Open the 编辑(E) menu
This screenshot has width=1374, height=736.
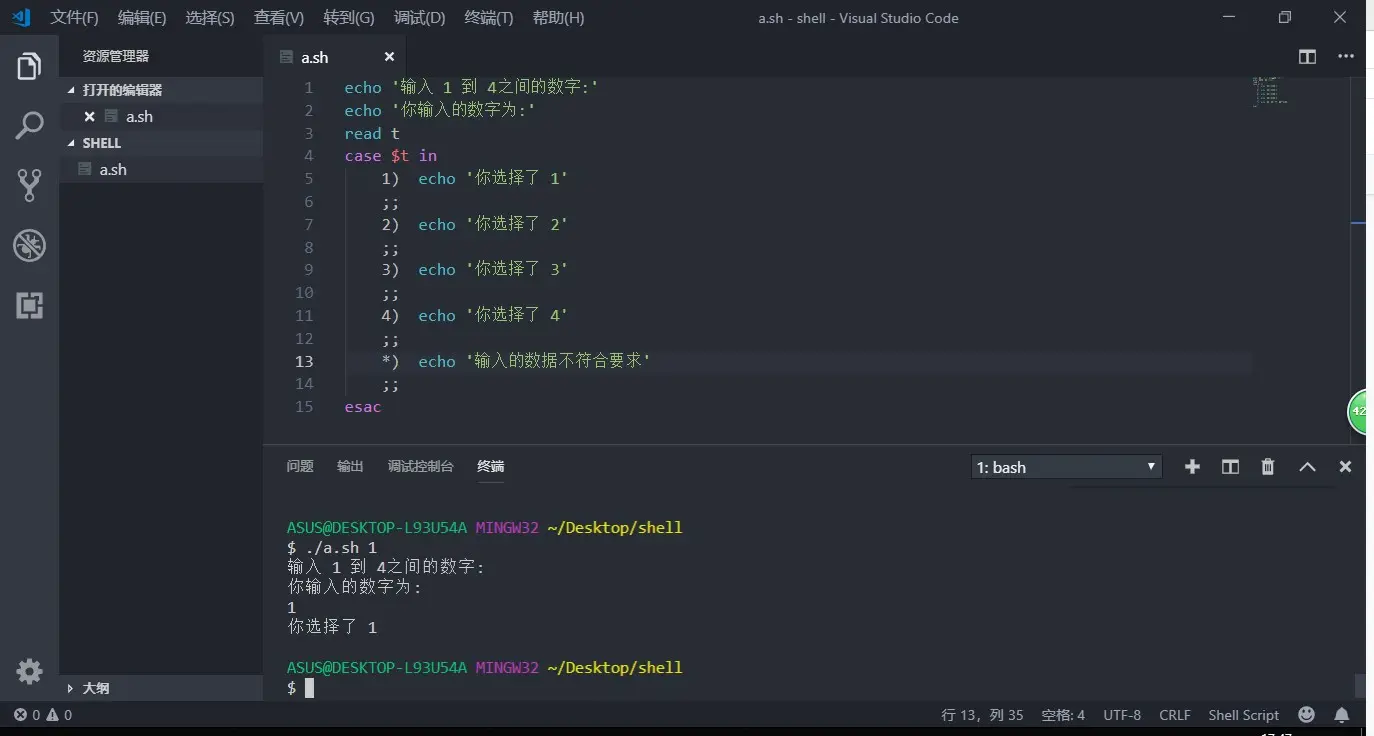pyautogui.click(x=141, y=18)
